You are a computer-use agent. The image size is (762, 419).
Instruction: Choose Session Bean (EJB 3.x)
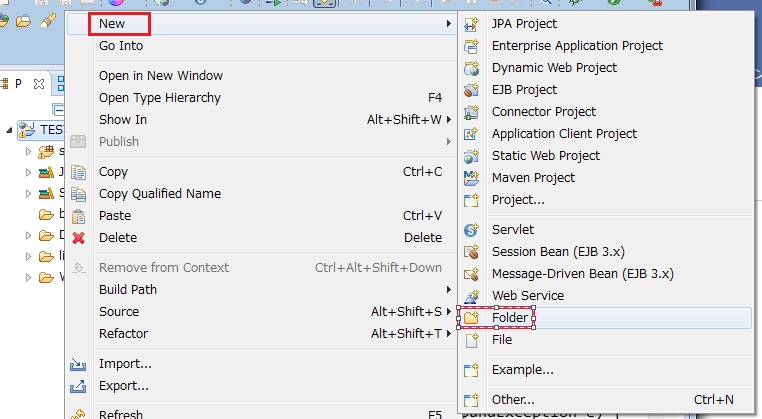[x=558, y=252]
